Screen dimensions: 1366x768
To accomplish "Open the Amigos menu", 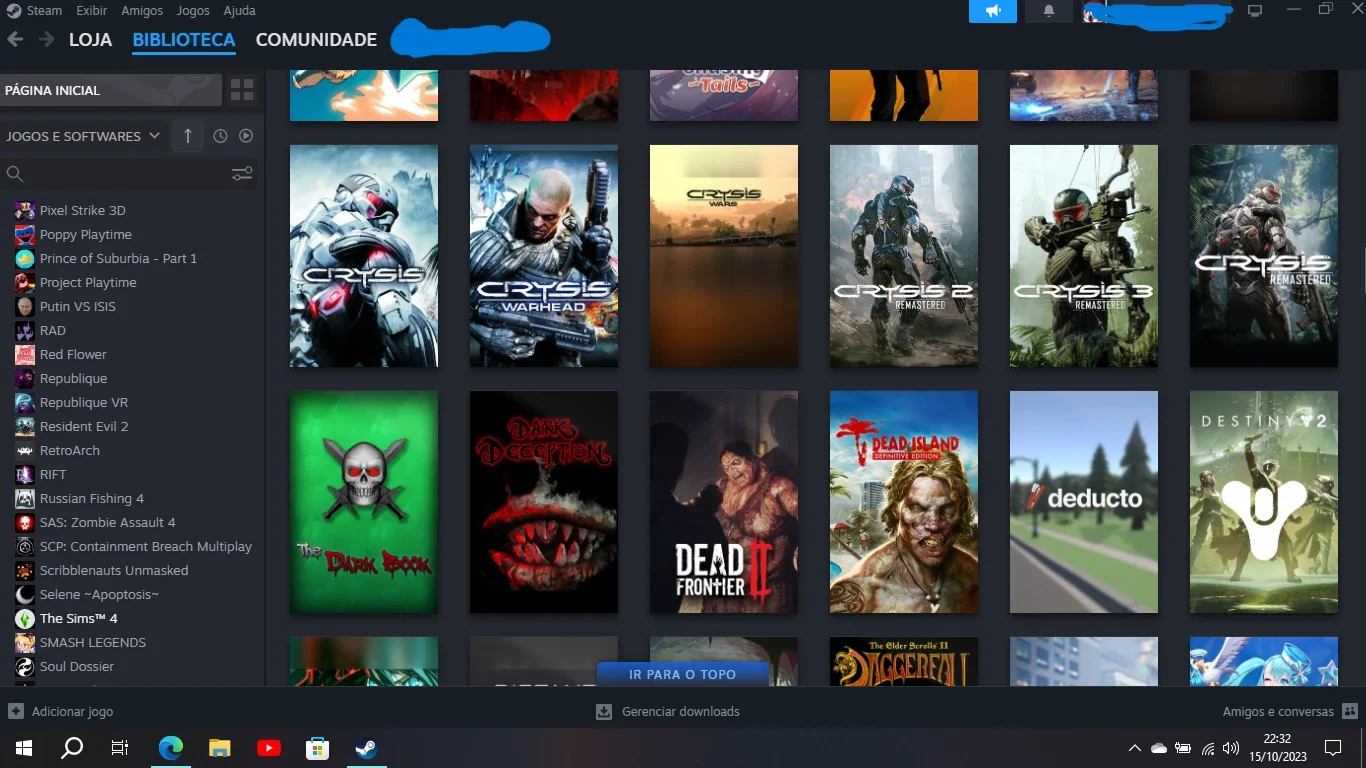I will pyautogui.click(x=142, y=11).
